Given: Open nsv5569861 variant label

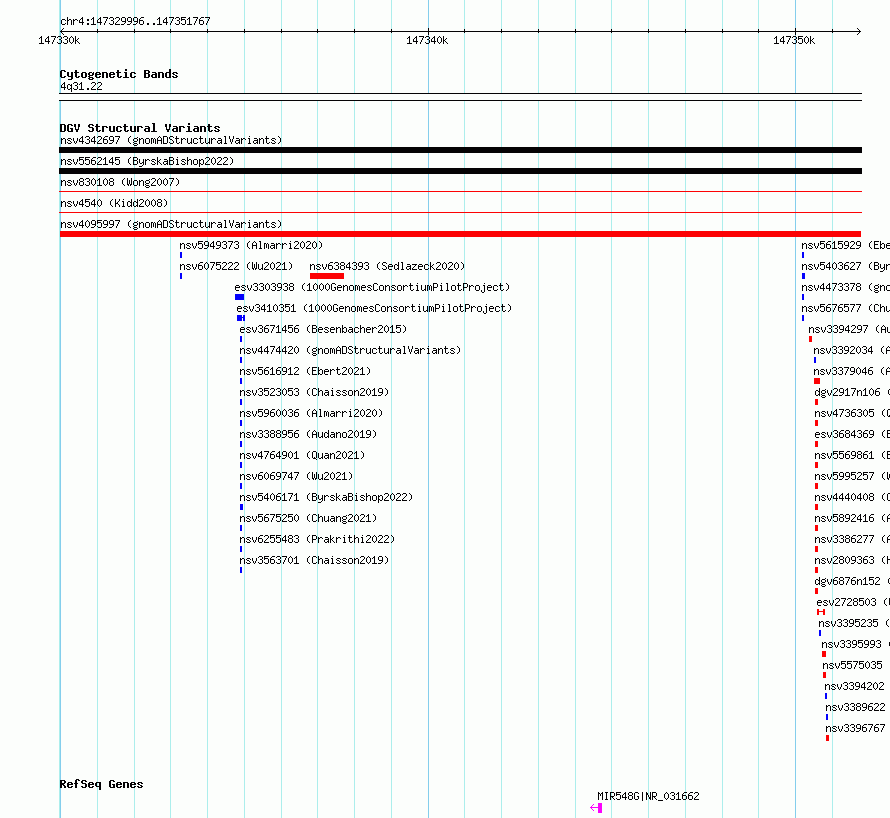Looking at the screenshot, I should point(852,455).
